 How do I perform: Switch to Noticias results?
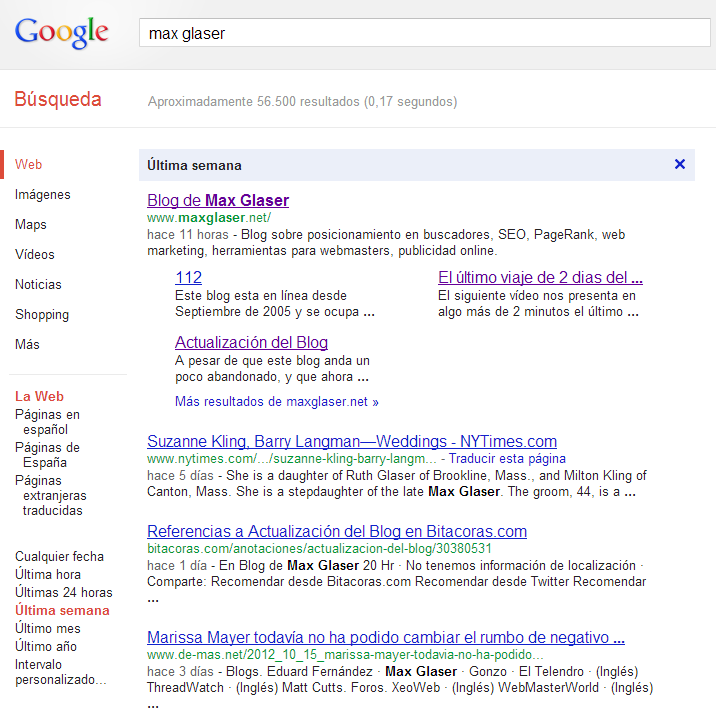[x=38, y=284]
